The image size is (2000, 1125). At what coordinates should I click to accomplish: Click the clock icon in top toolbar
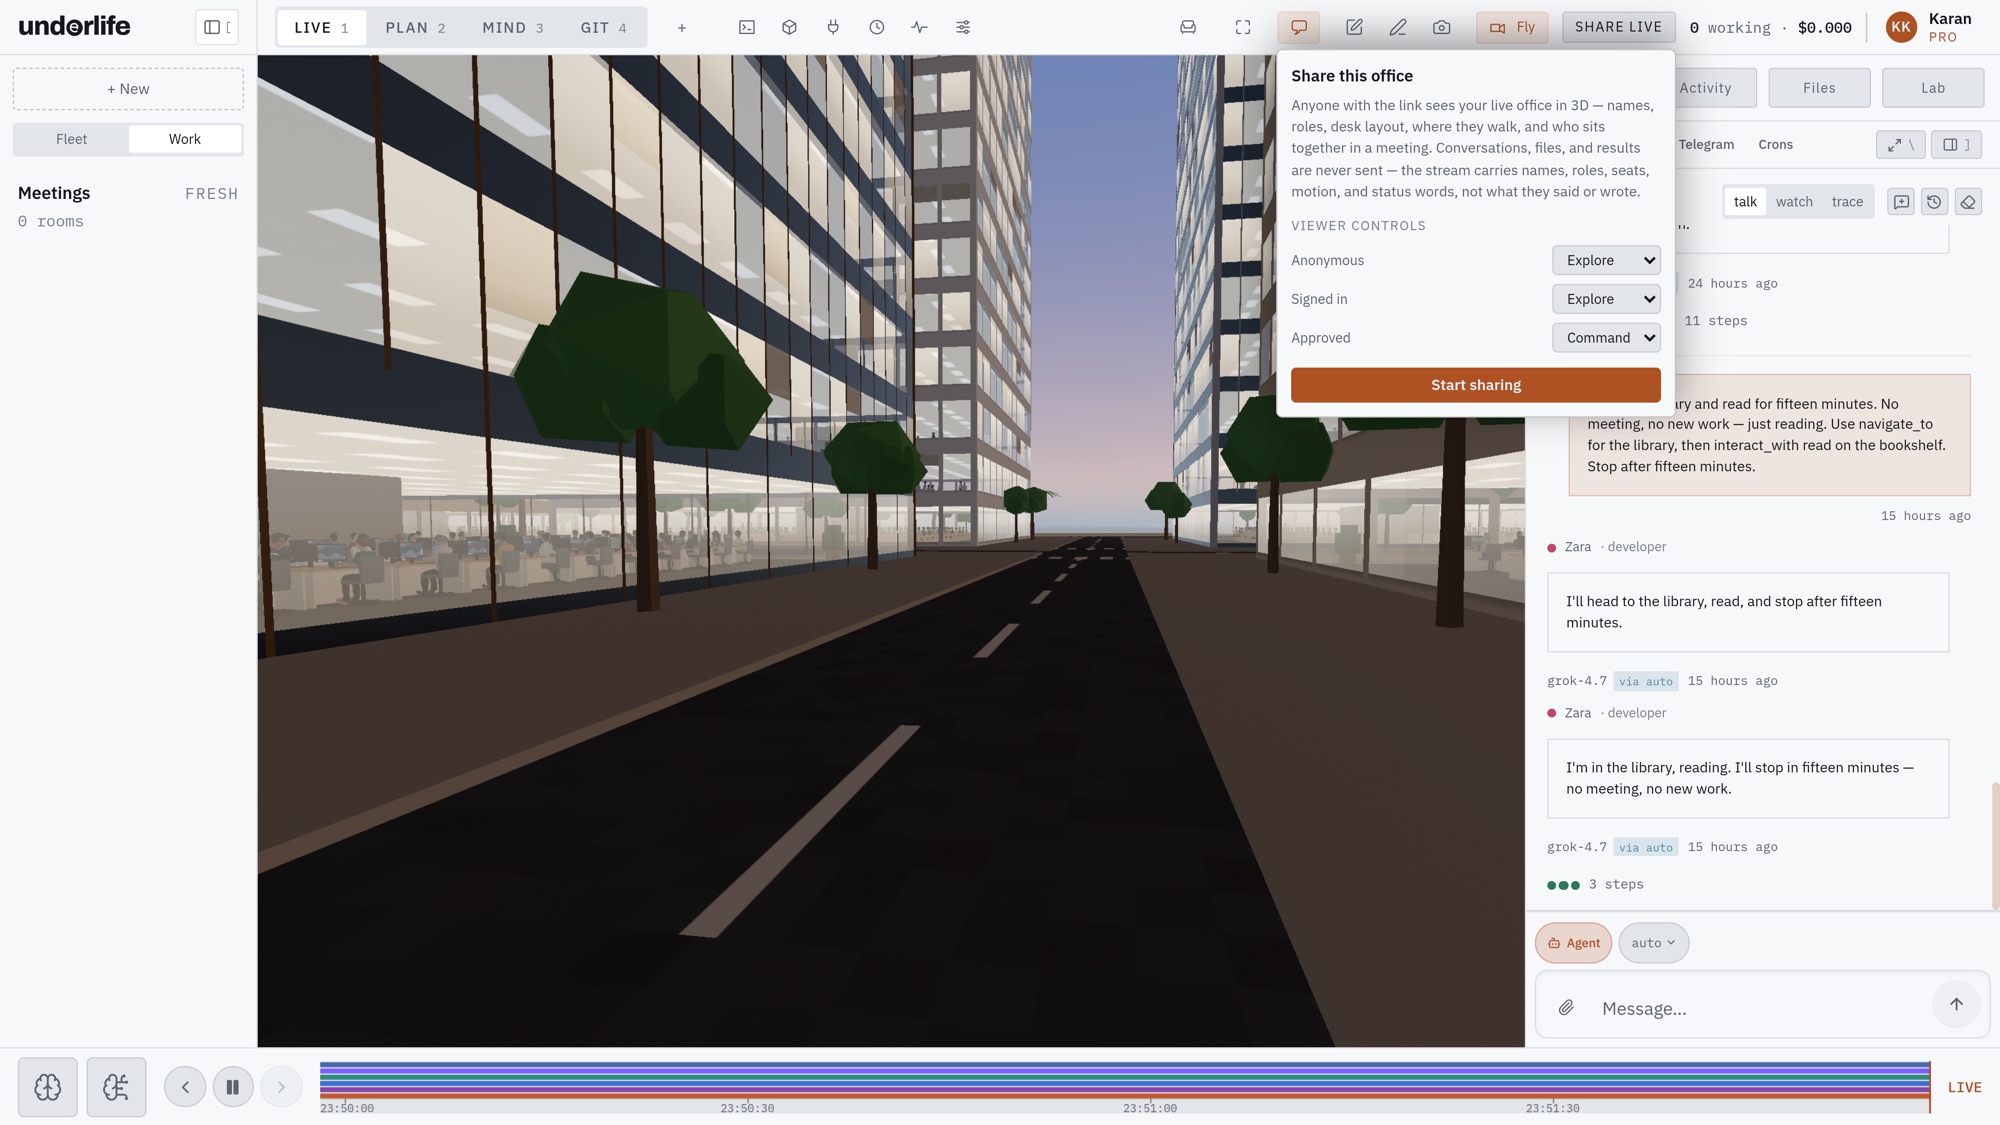(x=876, y=27)
